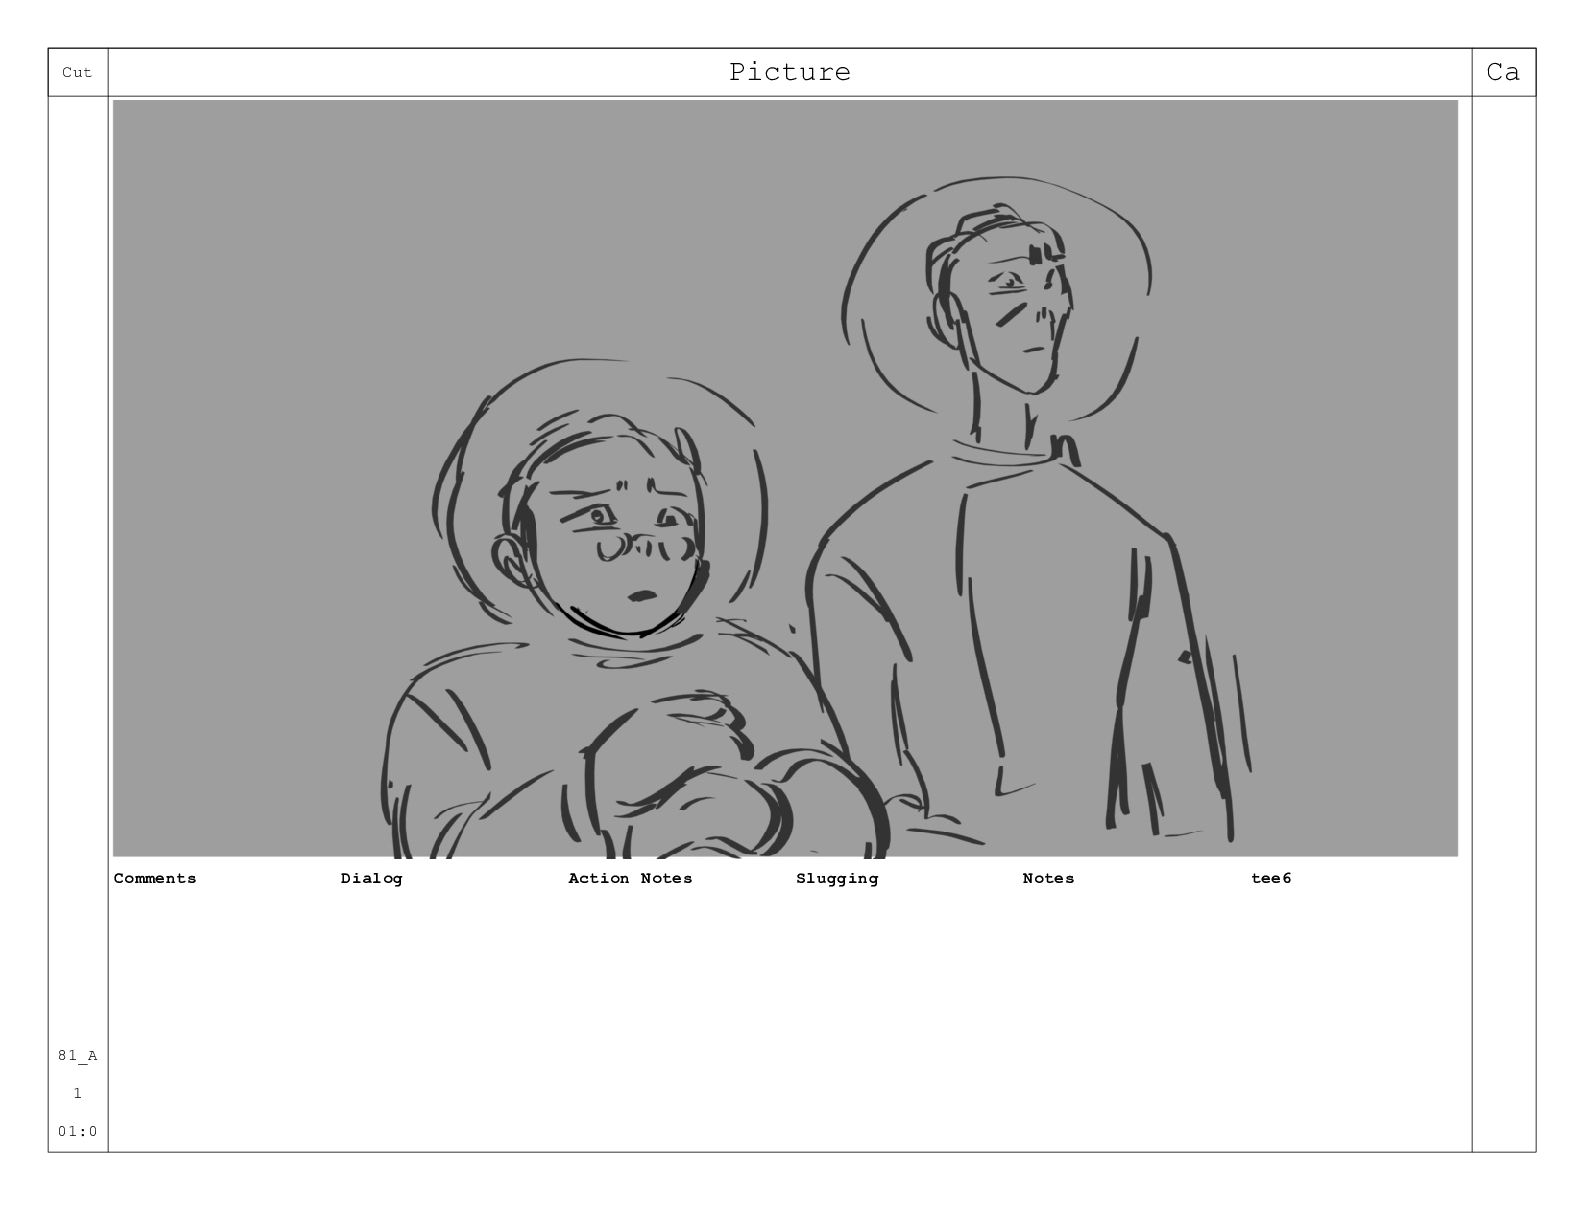Click the 81_A cut number
This screenshot has width=1584, height=1224.
(77, 1055)
